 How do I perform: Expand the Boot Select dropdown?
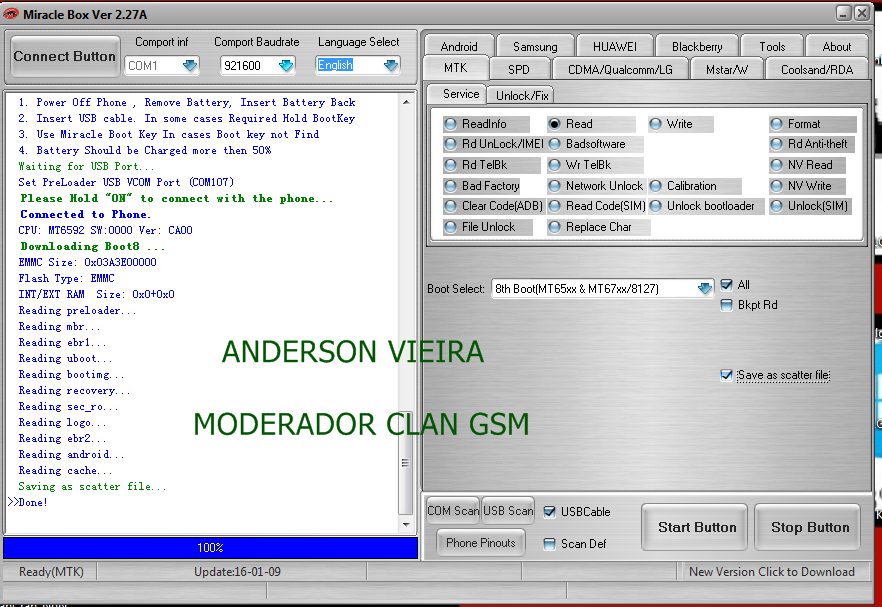coord(705,289)
